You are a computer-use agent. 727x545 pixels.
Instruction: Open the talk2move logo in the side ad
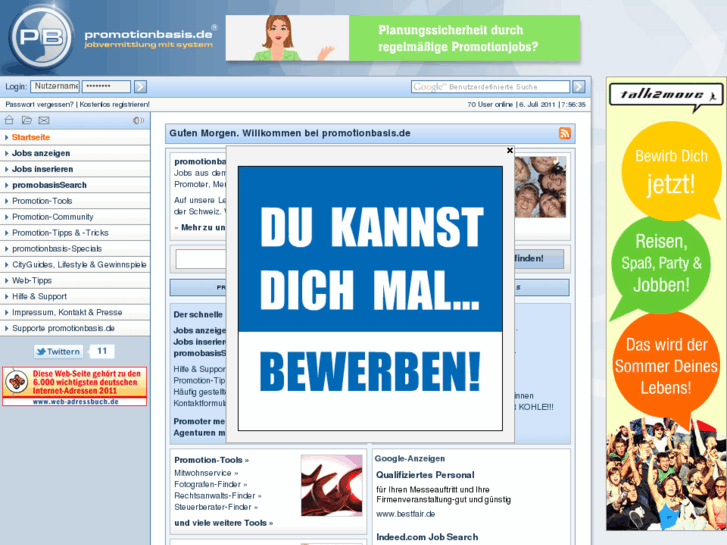[666, 96]
